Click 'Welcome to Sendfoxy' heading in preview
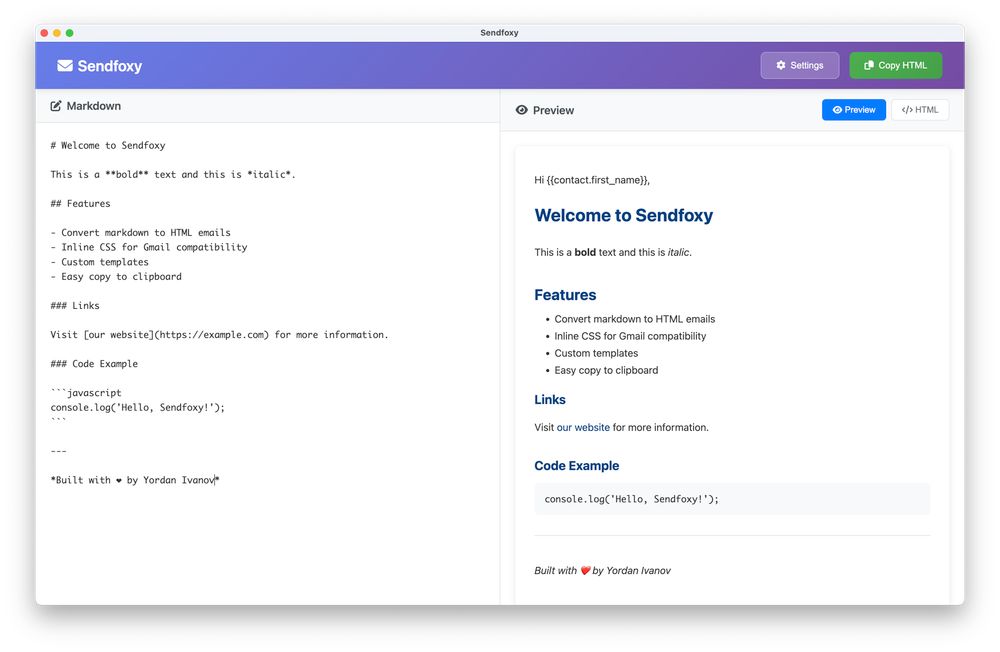1000x652 pixels. click(624, 216)
